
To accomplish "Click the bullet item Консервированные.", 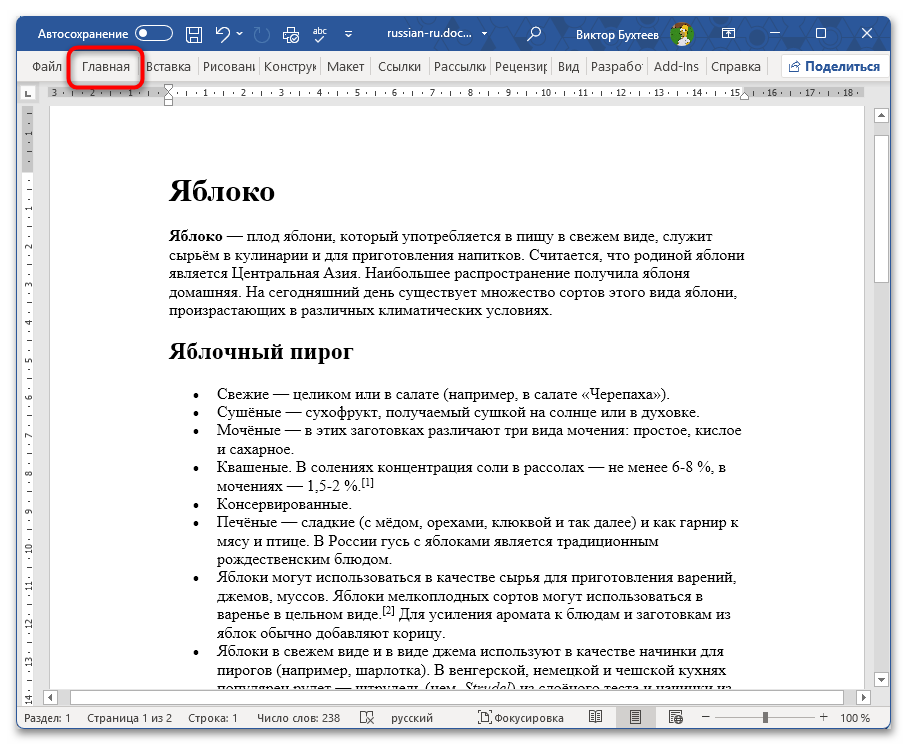I will click(x=284, y=504).
